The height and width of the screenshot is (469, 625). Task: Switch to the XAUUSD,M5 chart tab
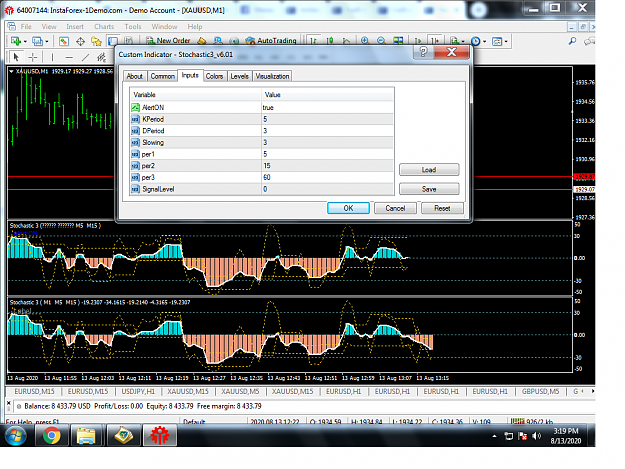pyautogui.click(x=240, y=392)
